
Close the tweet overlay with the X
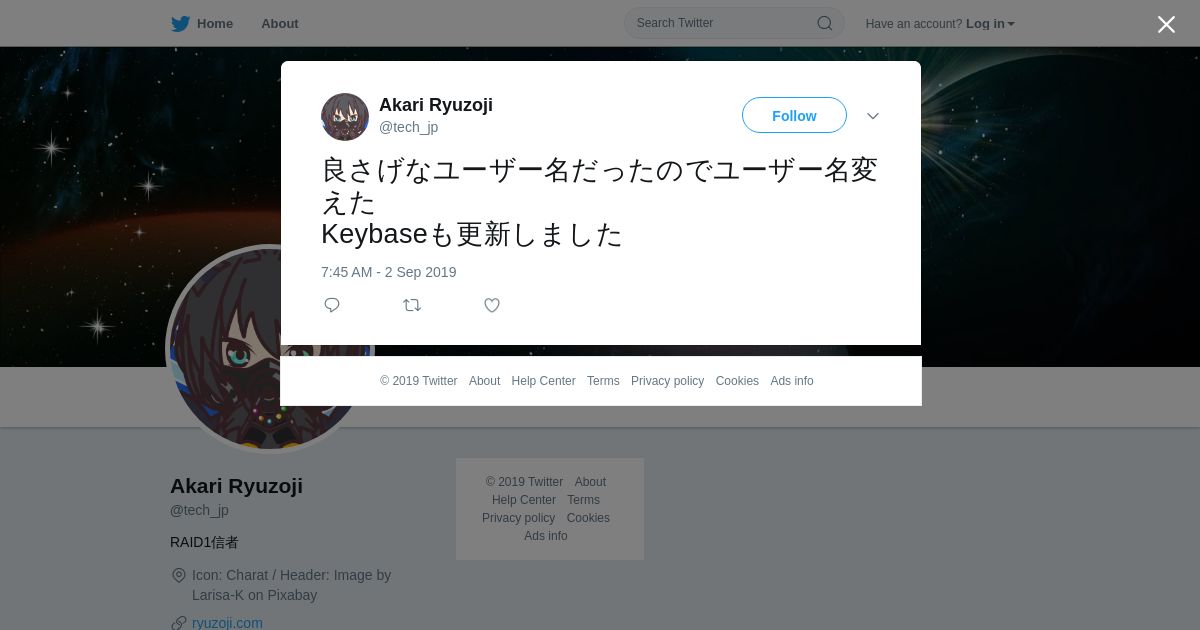1166,24
